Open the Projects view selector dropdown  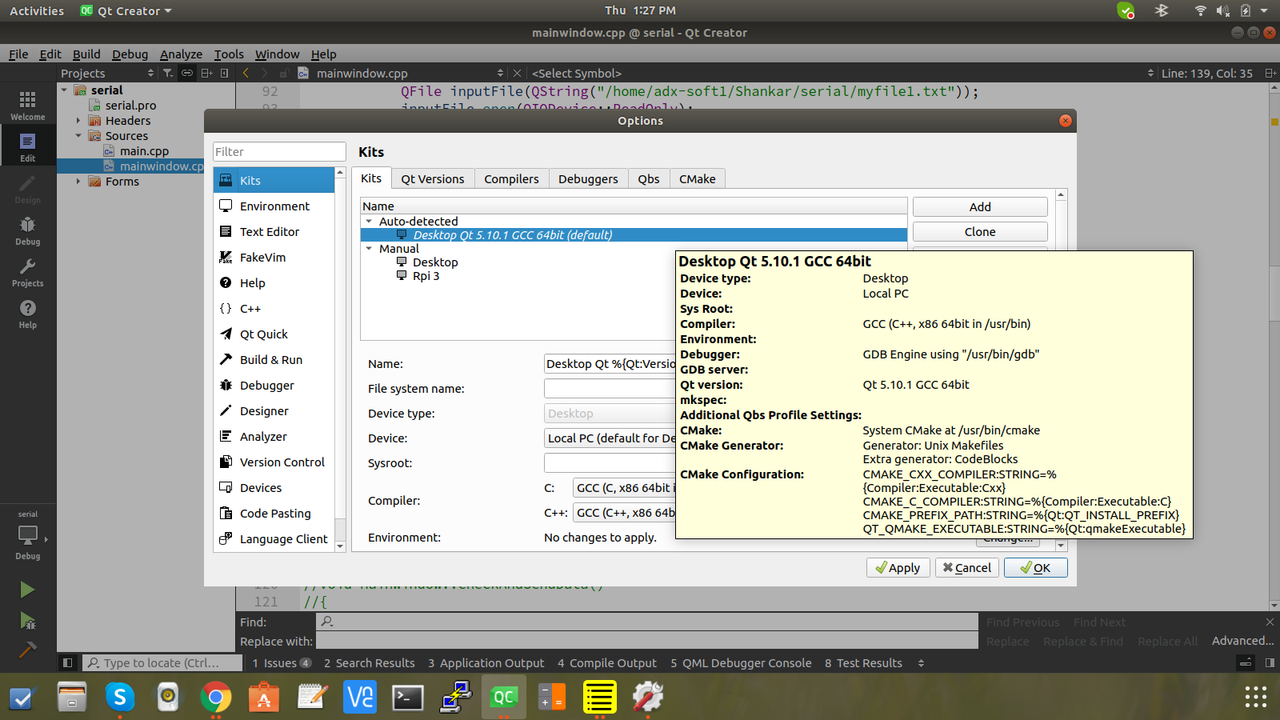pyautogui.click(x=108, y=73)
